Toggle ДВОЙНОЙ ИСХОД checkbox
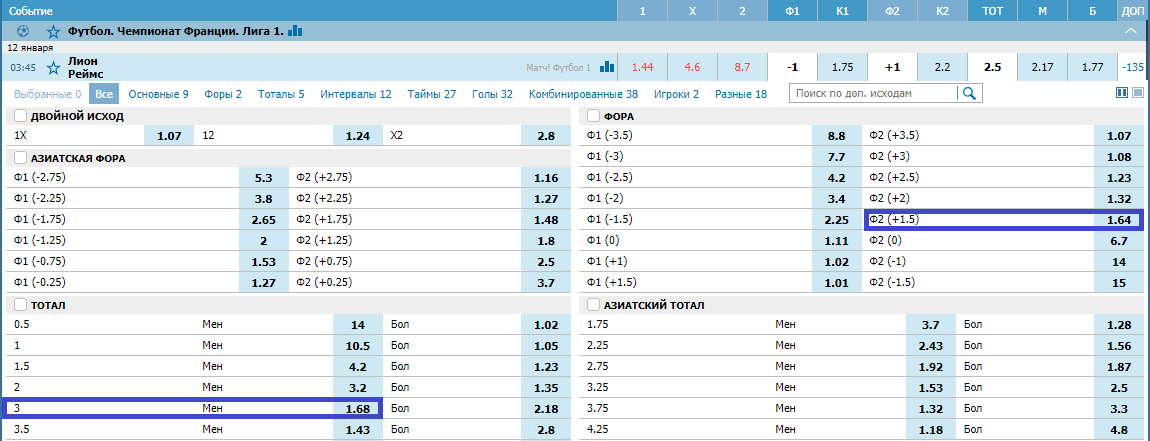The height and width of the screenshot is (441, 1150). 21,116
